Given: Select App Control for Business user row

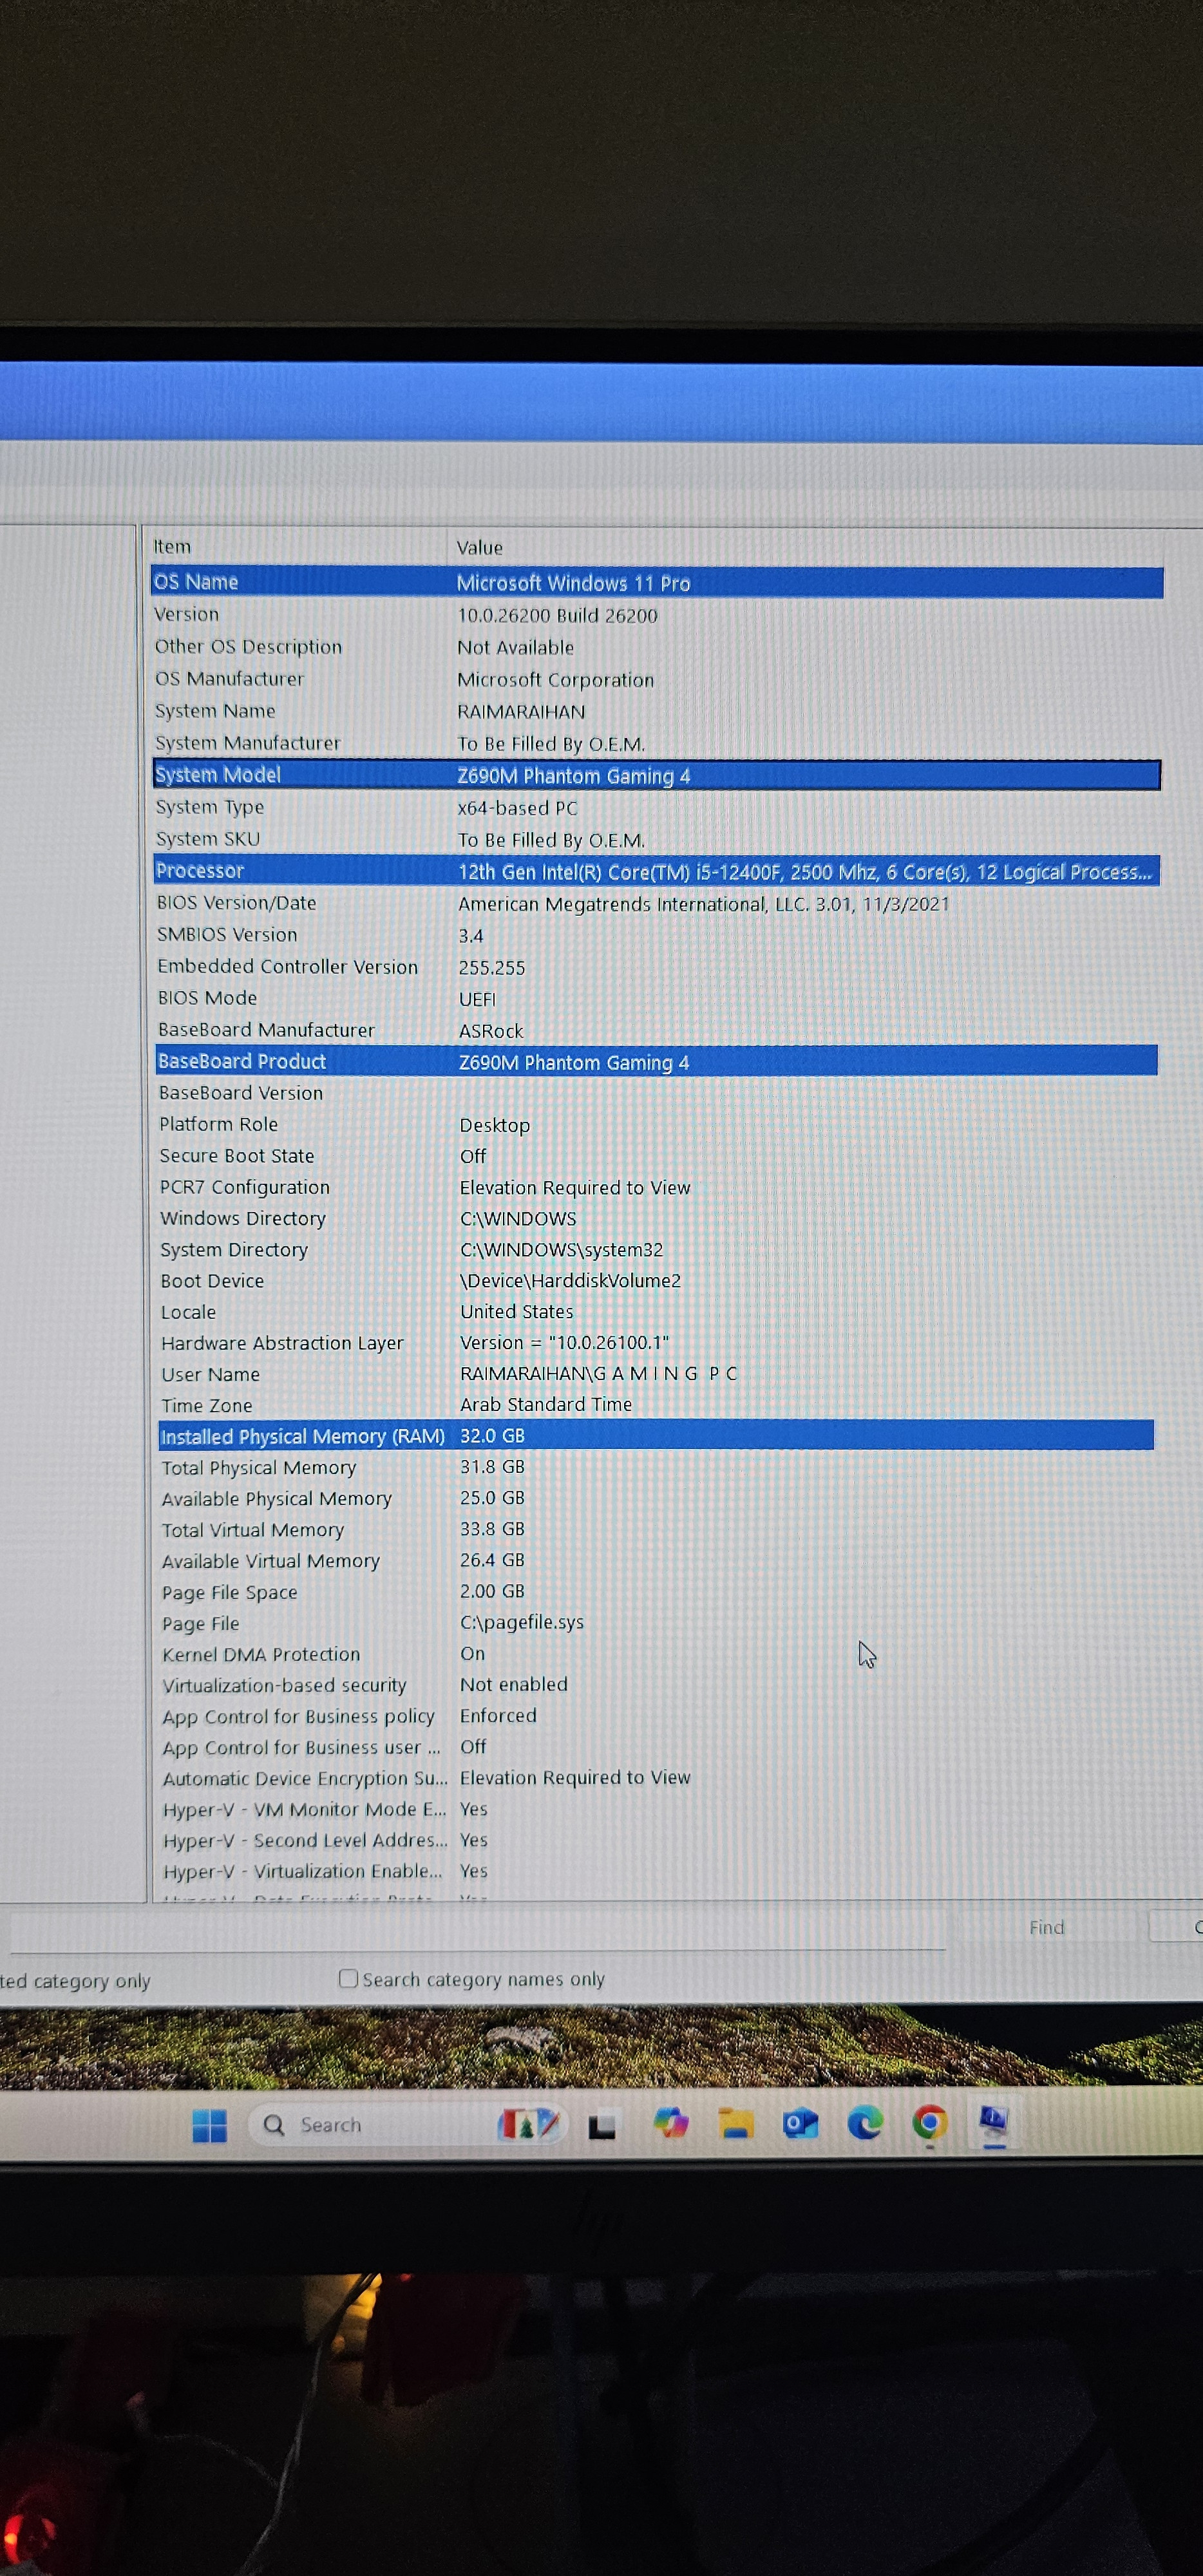Looking at the screenshot, I should 657,1747.
